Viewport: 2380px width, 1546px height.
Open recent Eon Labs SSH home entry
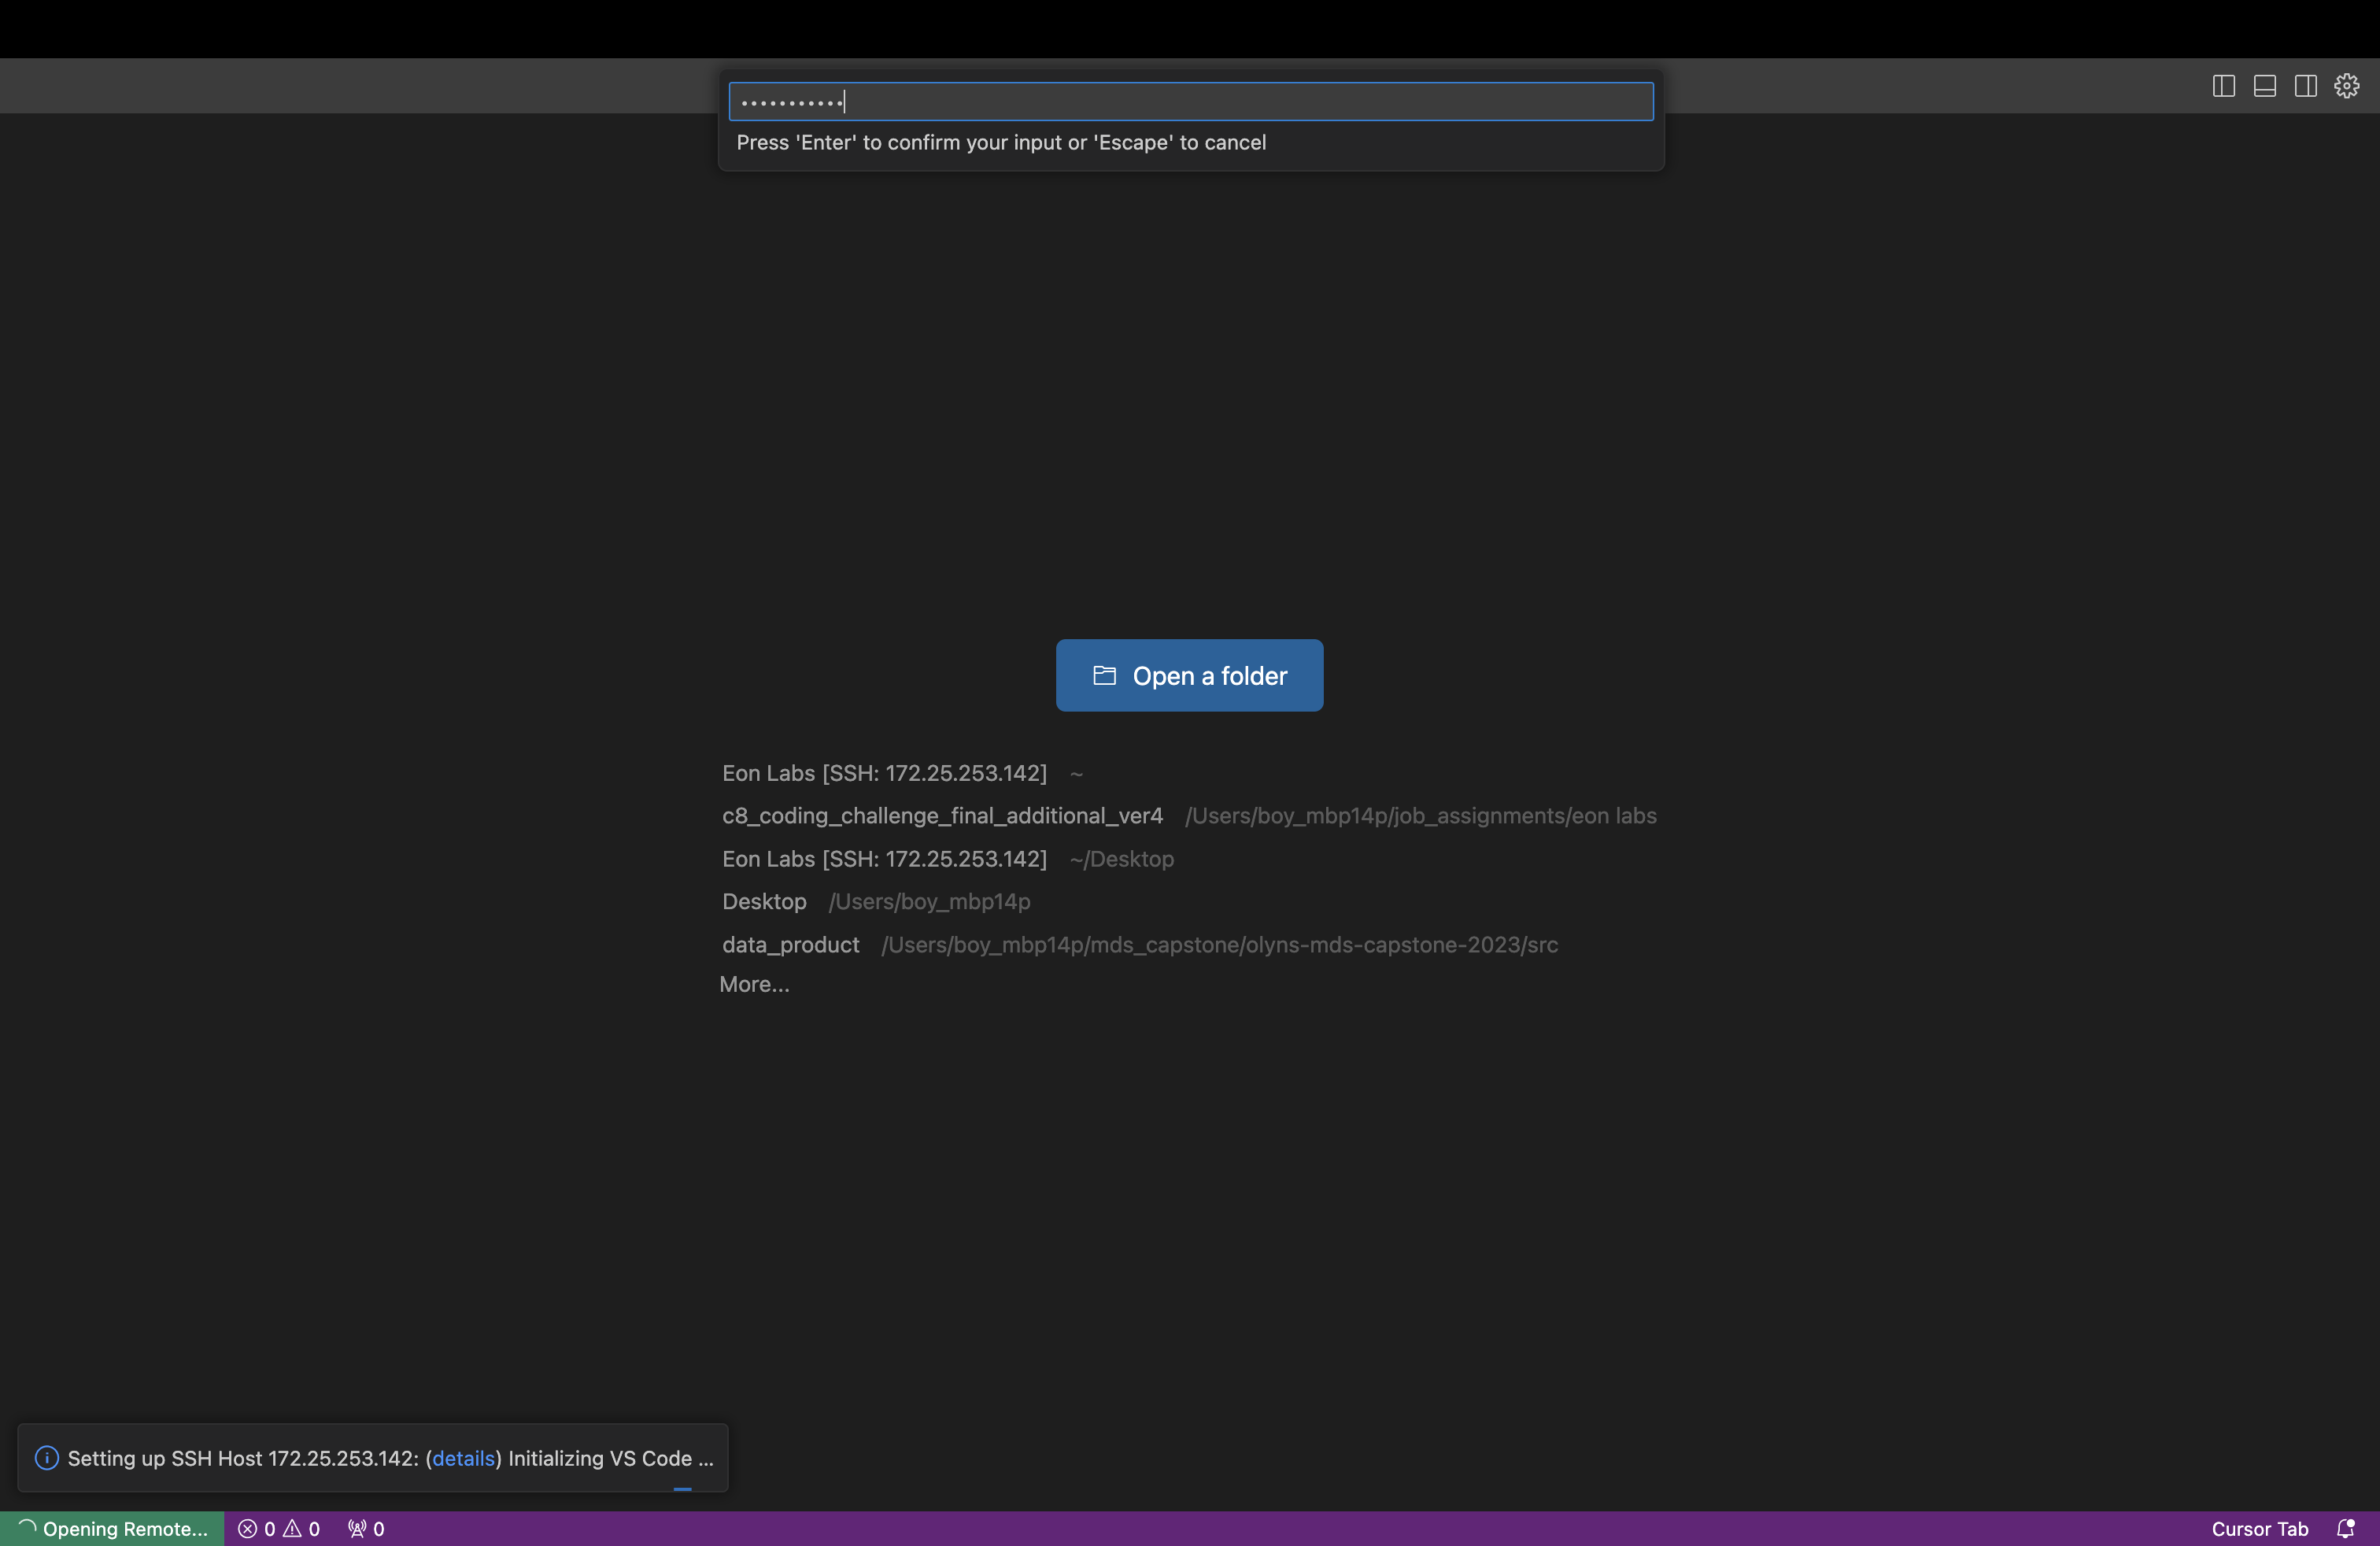[x=884, y=773]
